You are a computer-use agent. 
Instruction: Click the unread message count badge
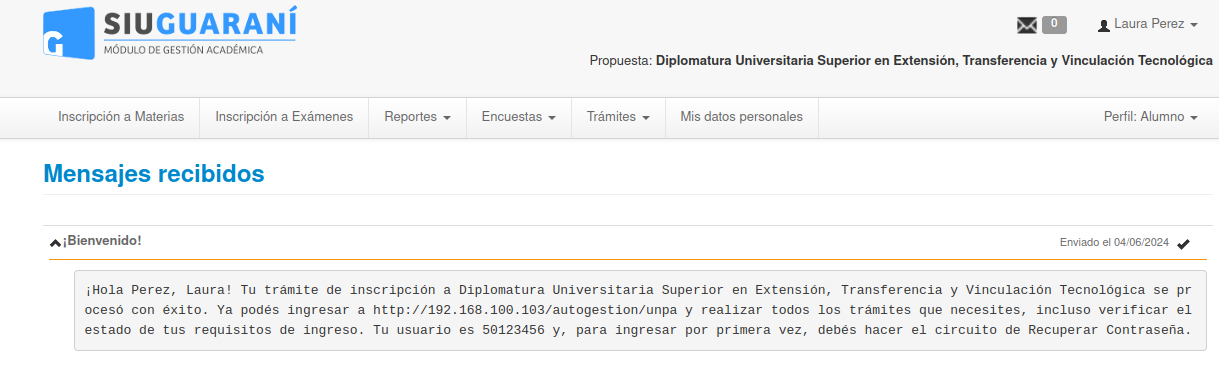(1054, 25)
